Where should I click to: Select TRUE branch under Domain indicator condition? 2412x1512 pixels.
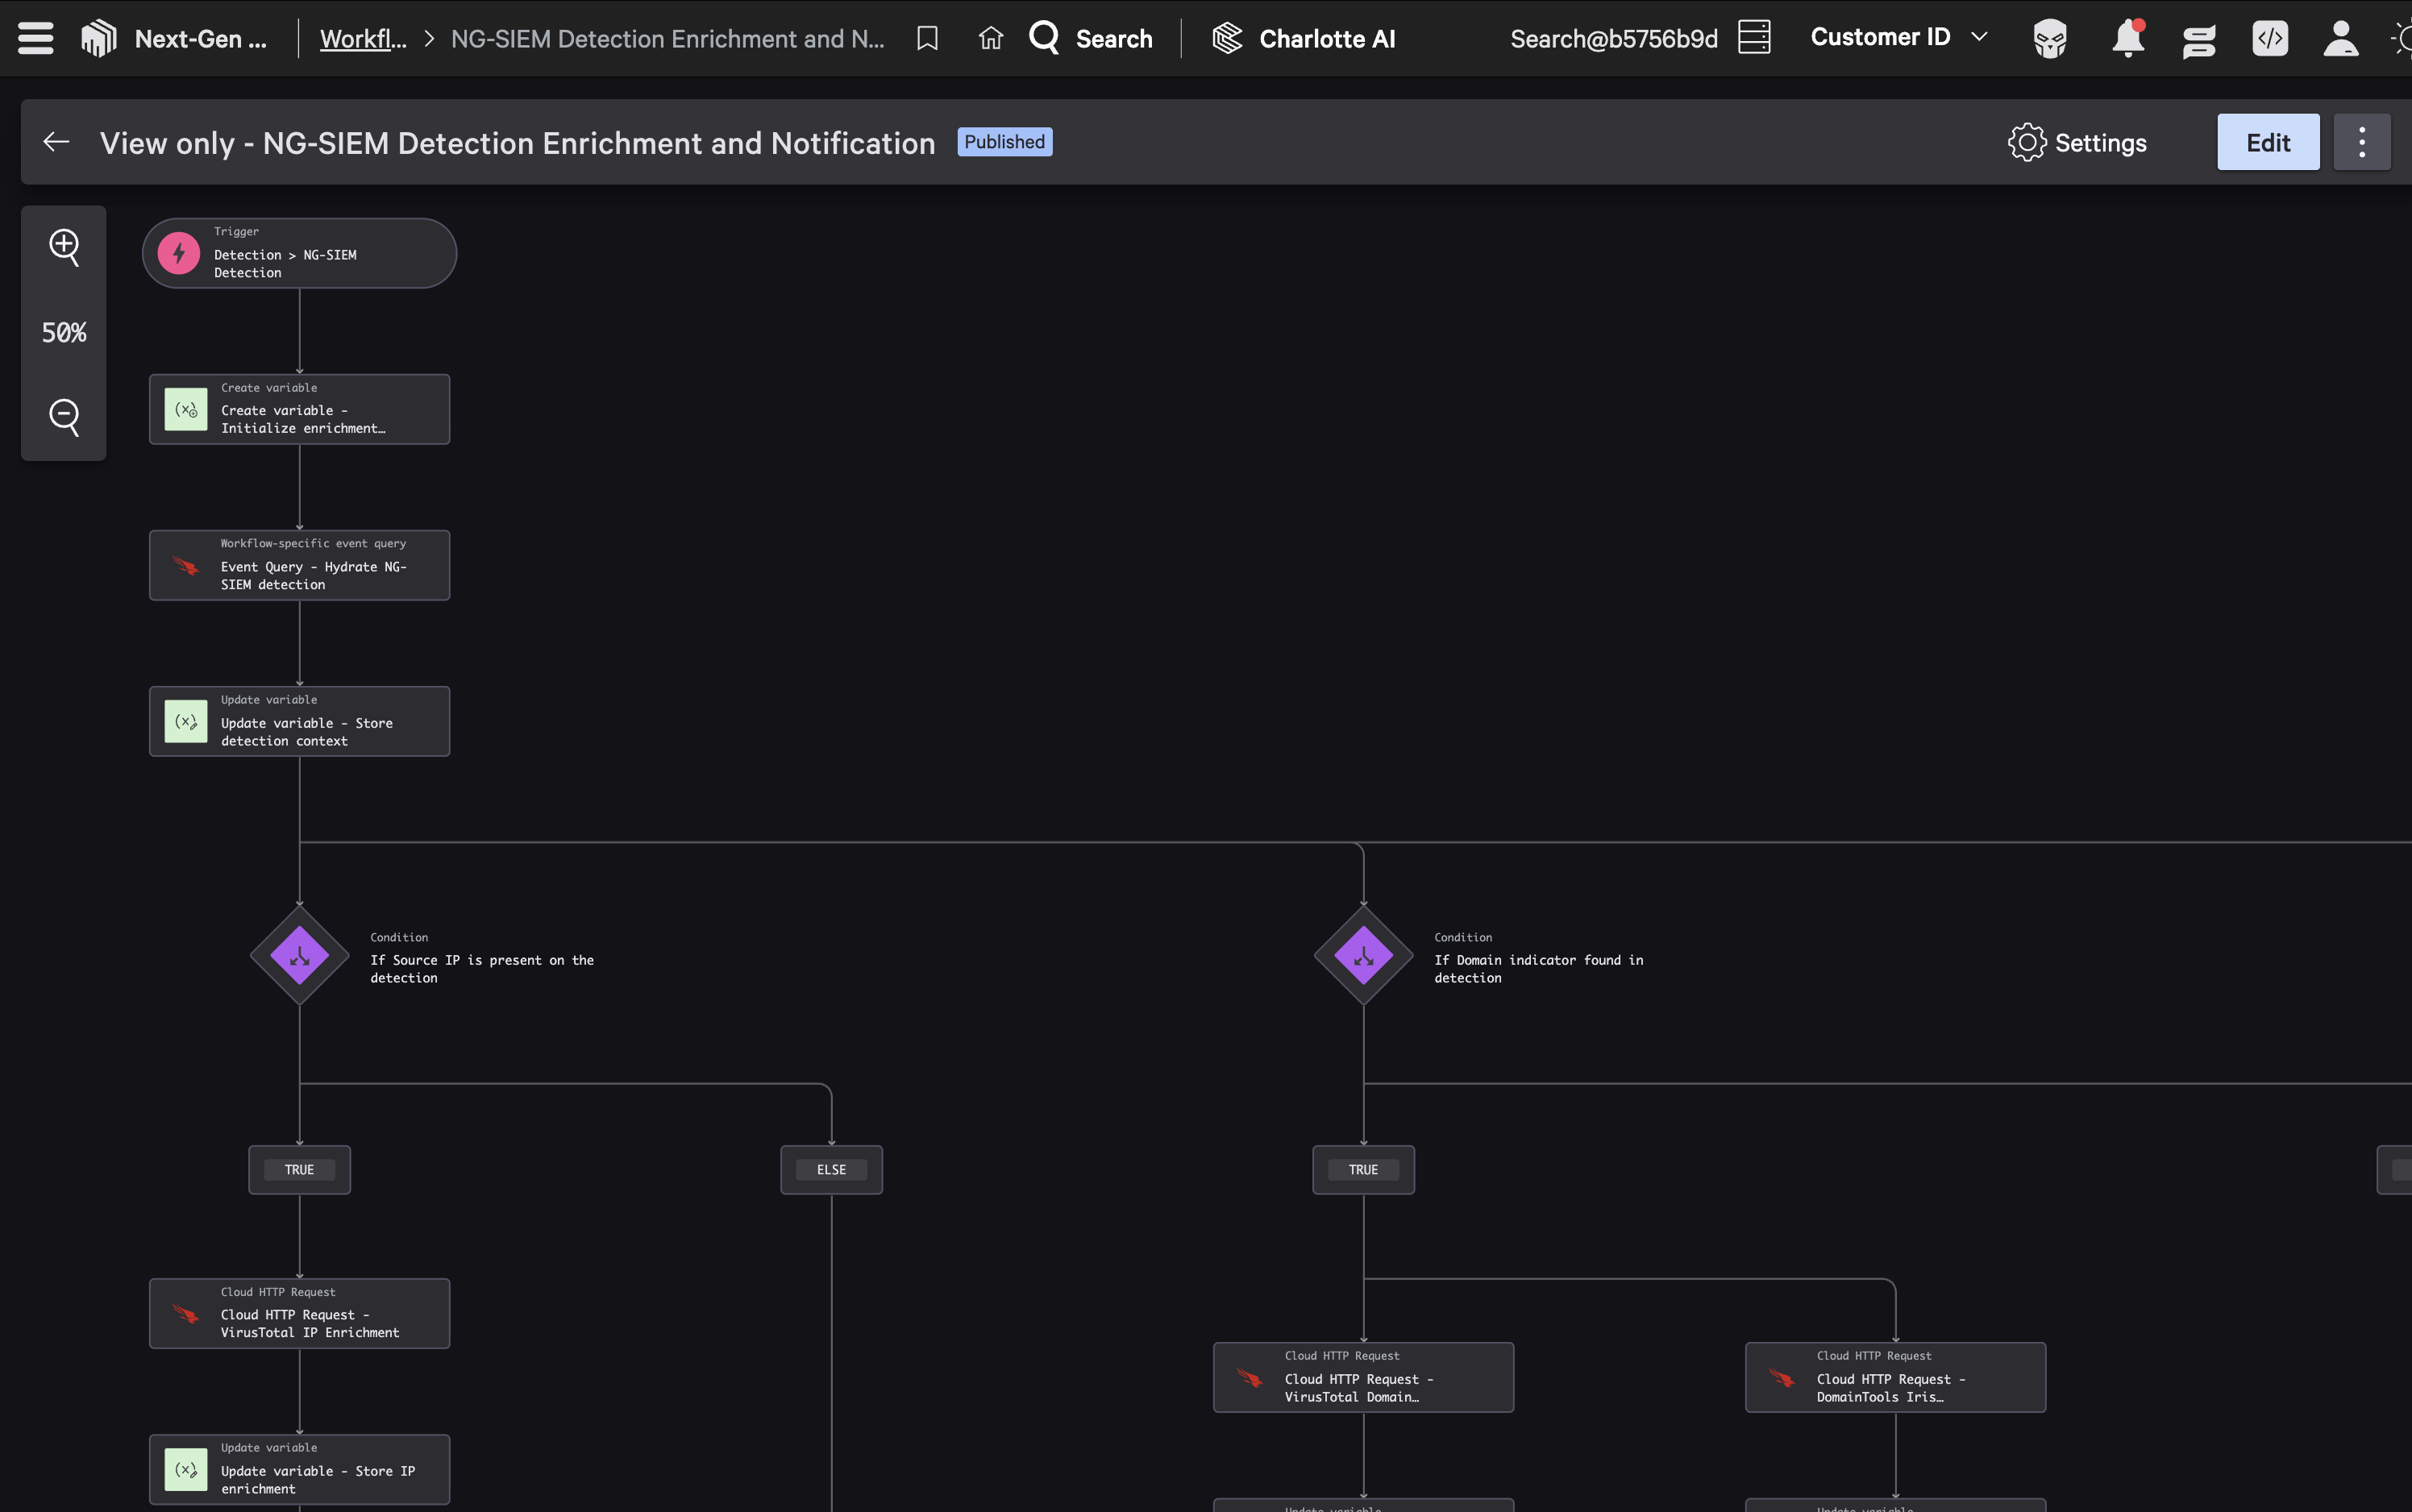coord(1363,1170)
